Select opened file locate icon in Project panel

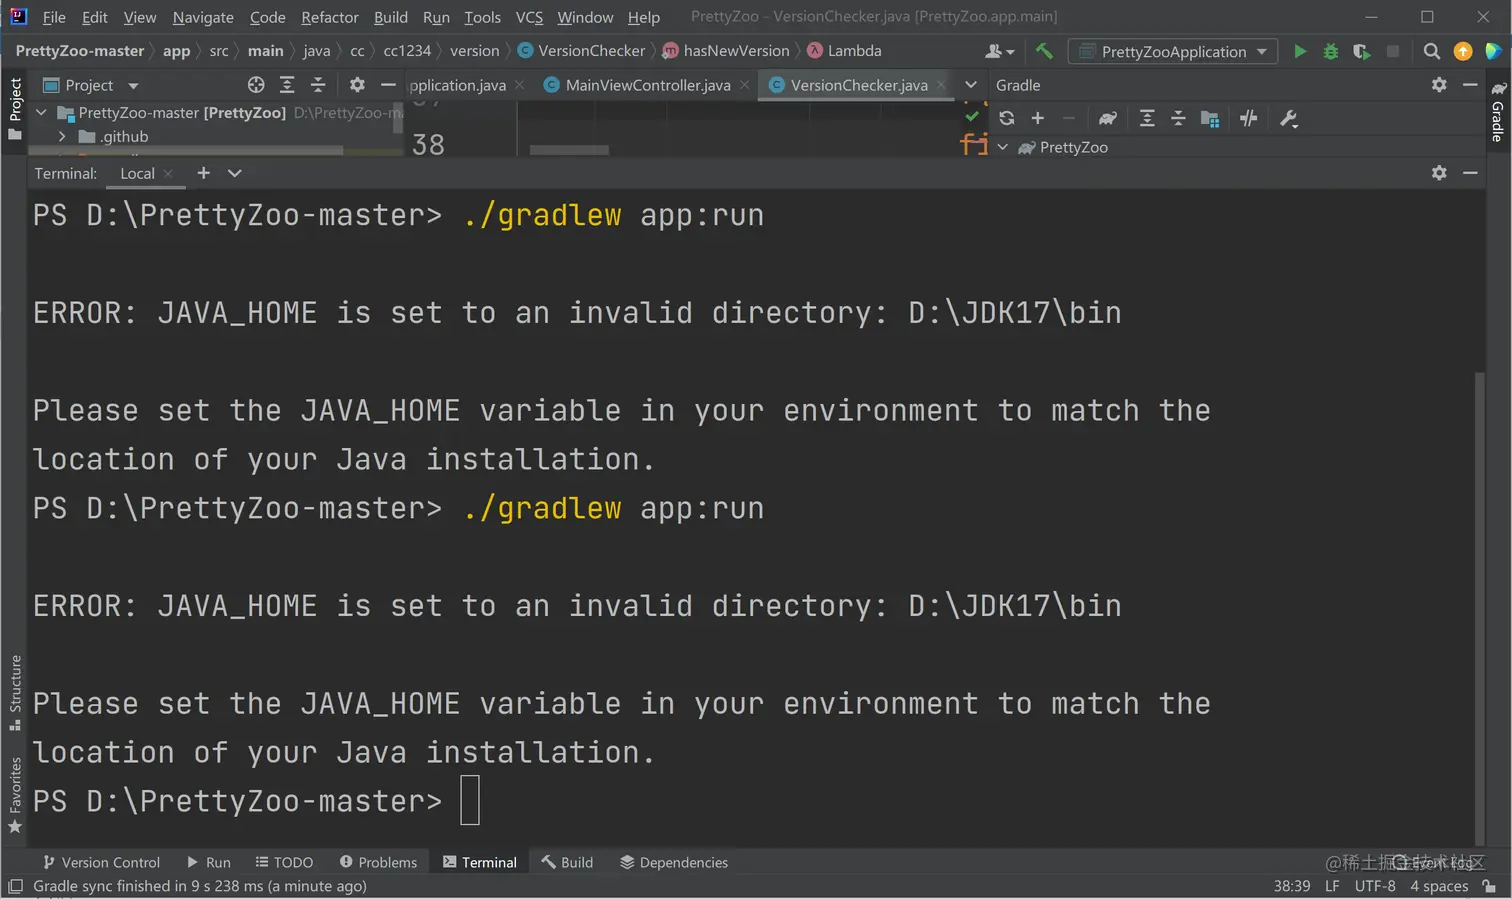coord(256,85)
